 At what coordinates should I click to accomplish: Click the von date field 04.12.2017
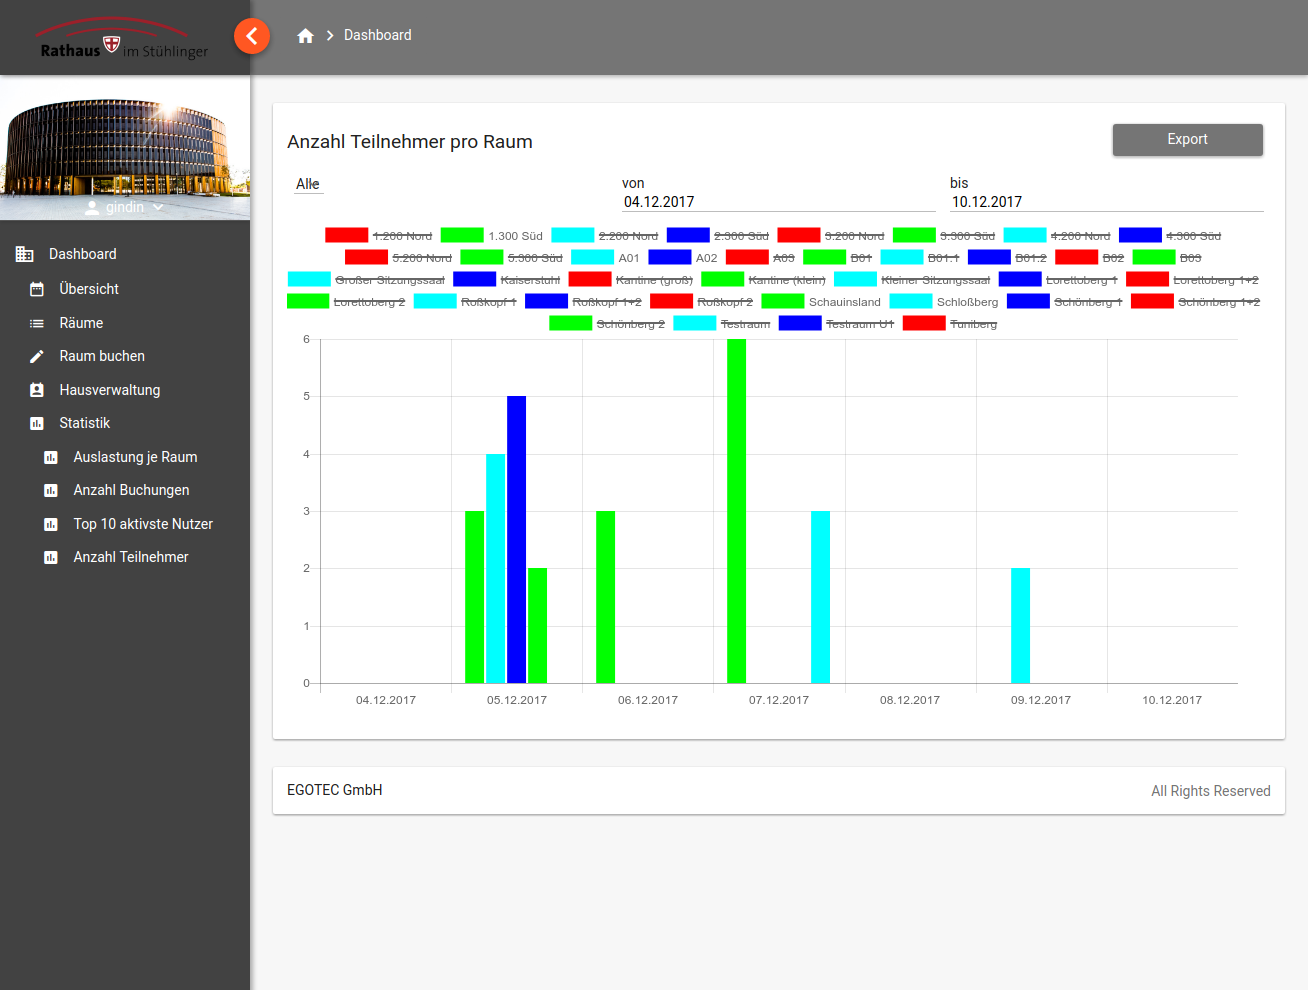pyautogui.click(x=779, y=202)
